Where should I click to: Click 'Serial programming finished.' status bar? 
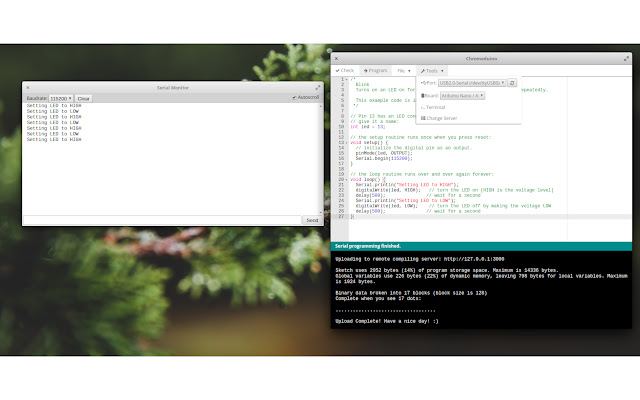point(481,246)
